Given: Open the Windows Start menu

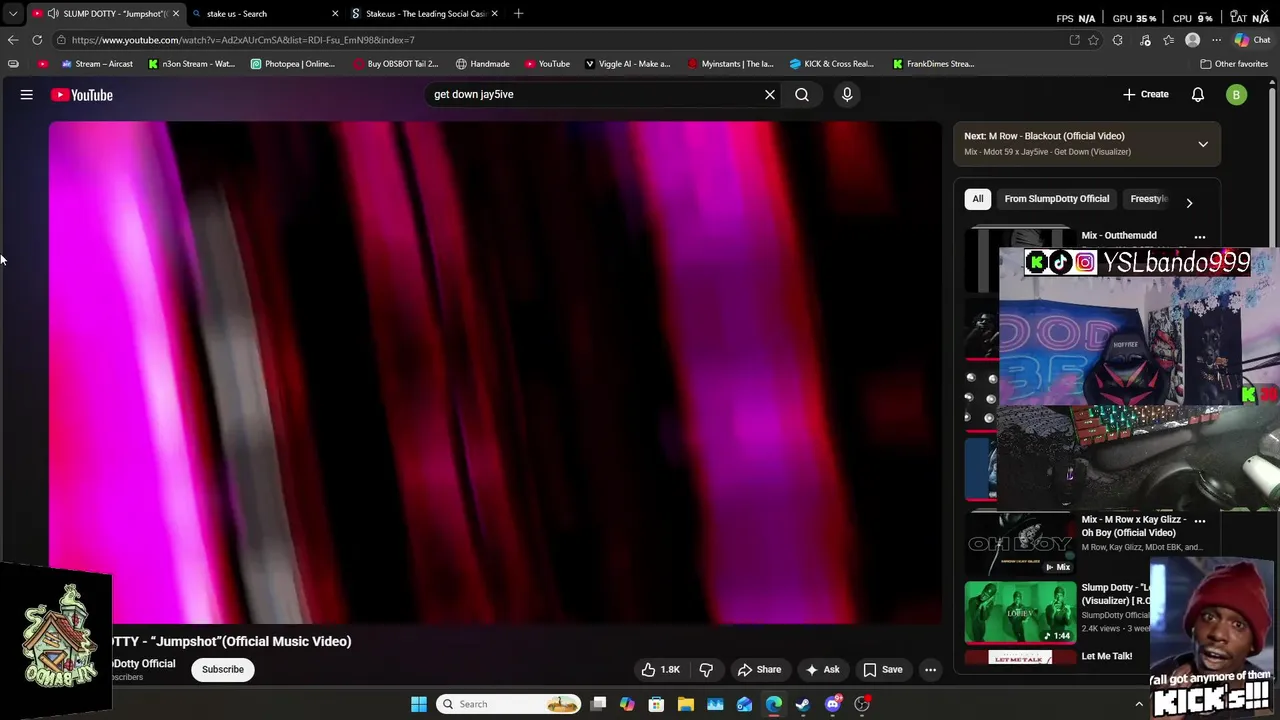Looking at the screenshot, I should point(419,704).
